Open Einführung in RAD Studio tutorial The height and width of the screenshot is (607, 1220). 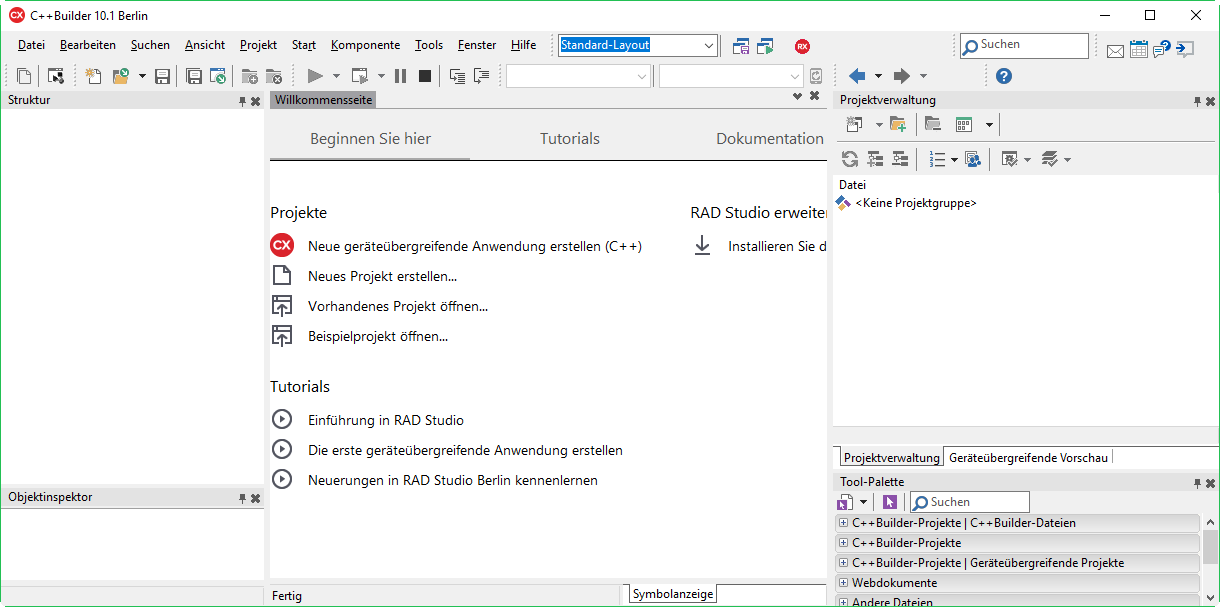[x=386, y=420]
